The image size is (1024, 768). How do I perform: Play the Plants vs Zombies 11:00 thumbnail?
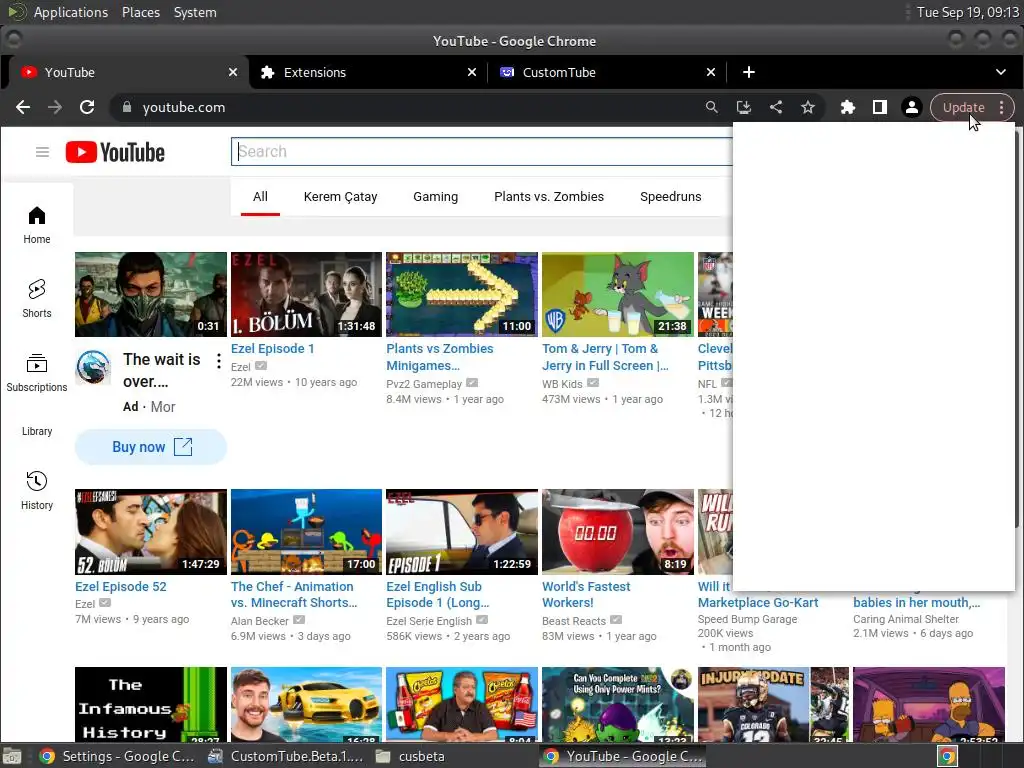[462, 295]
